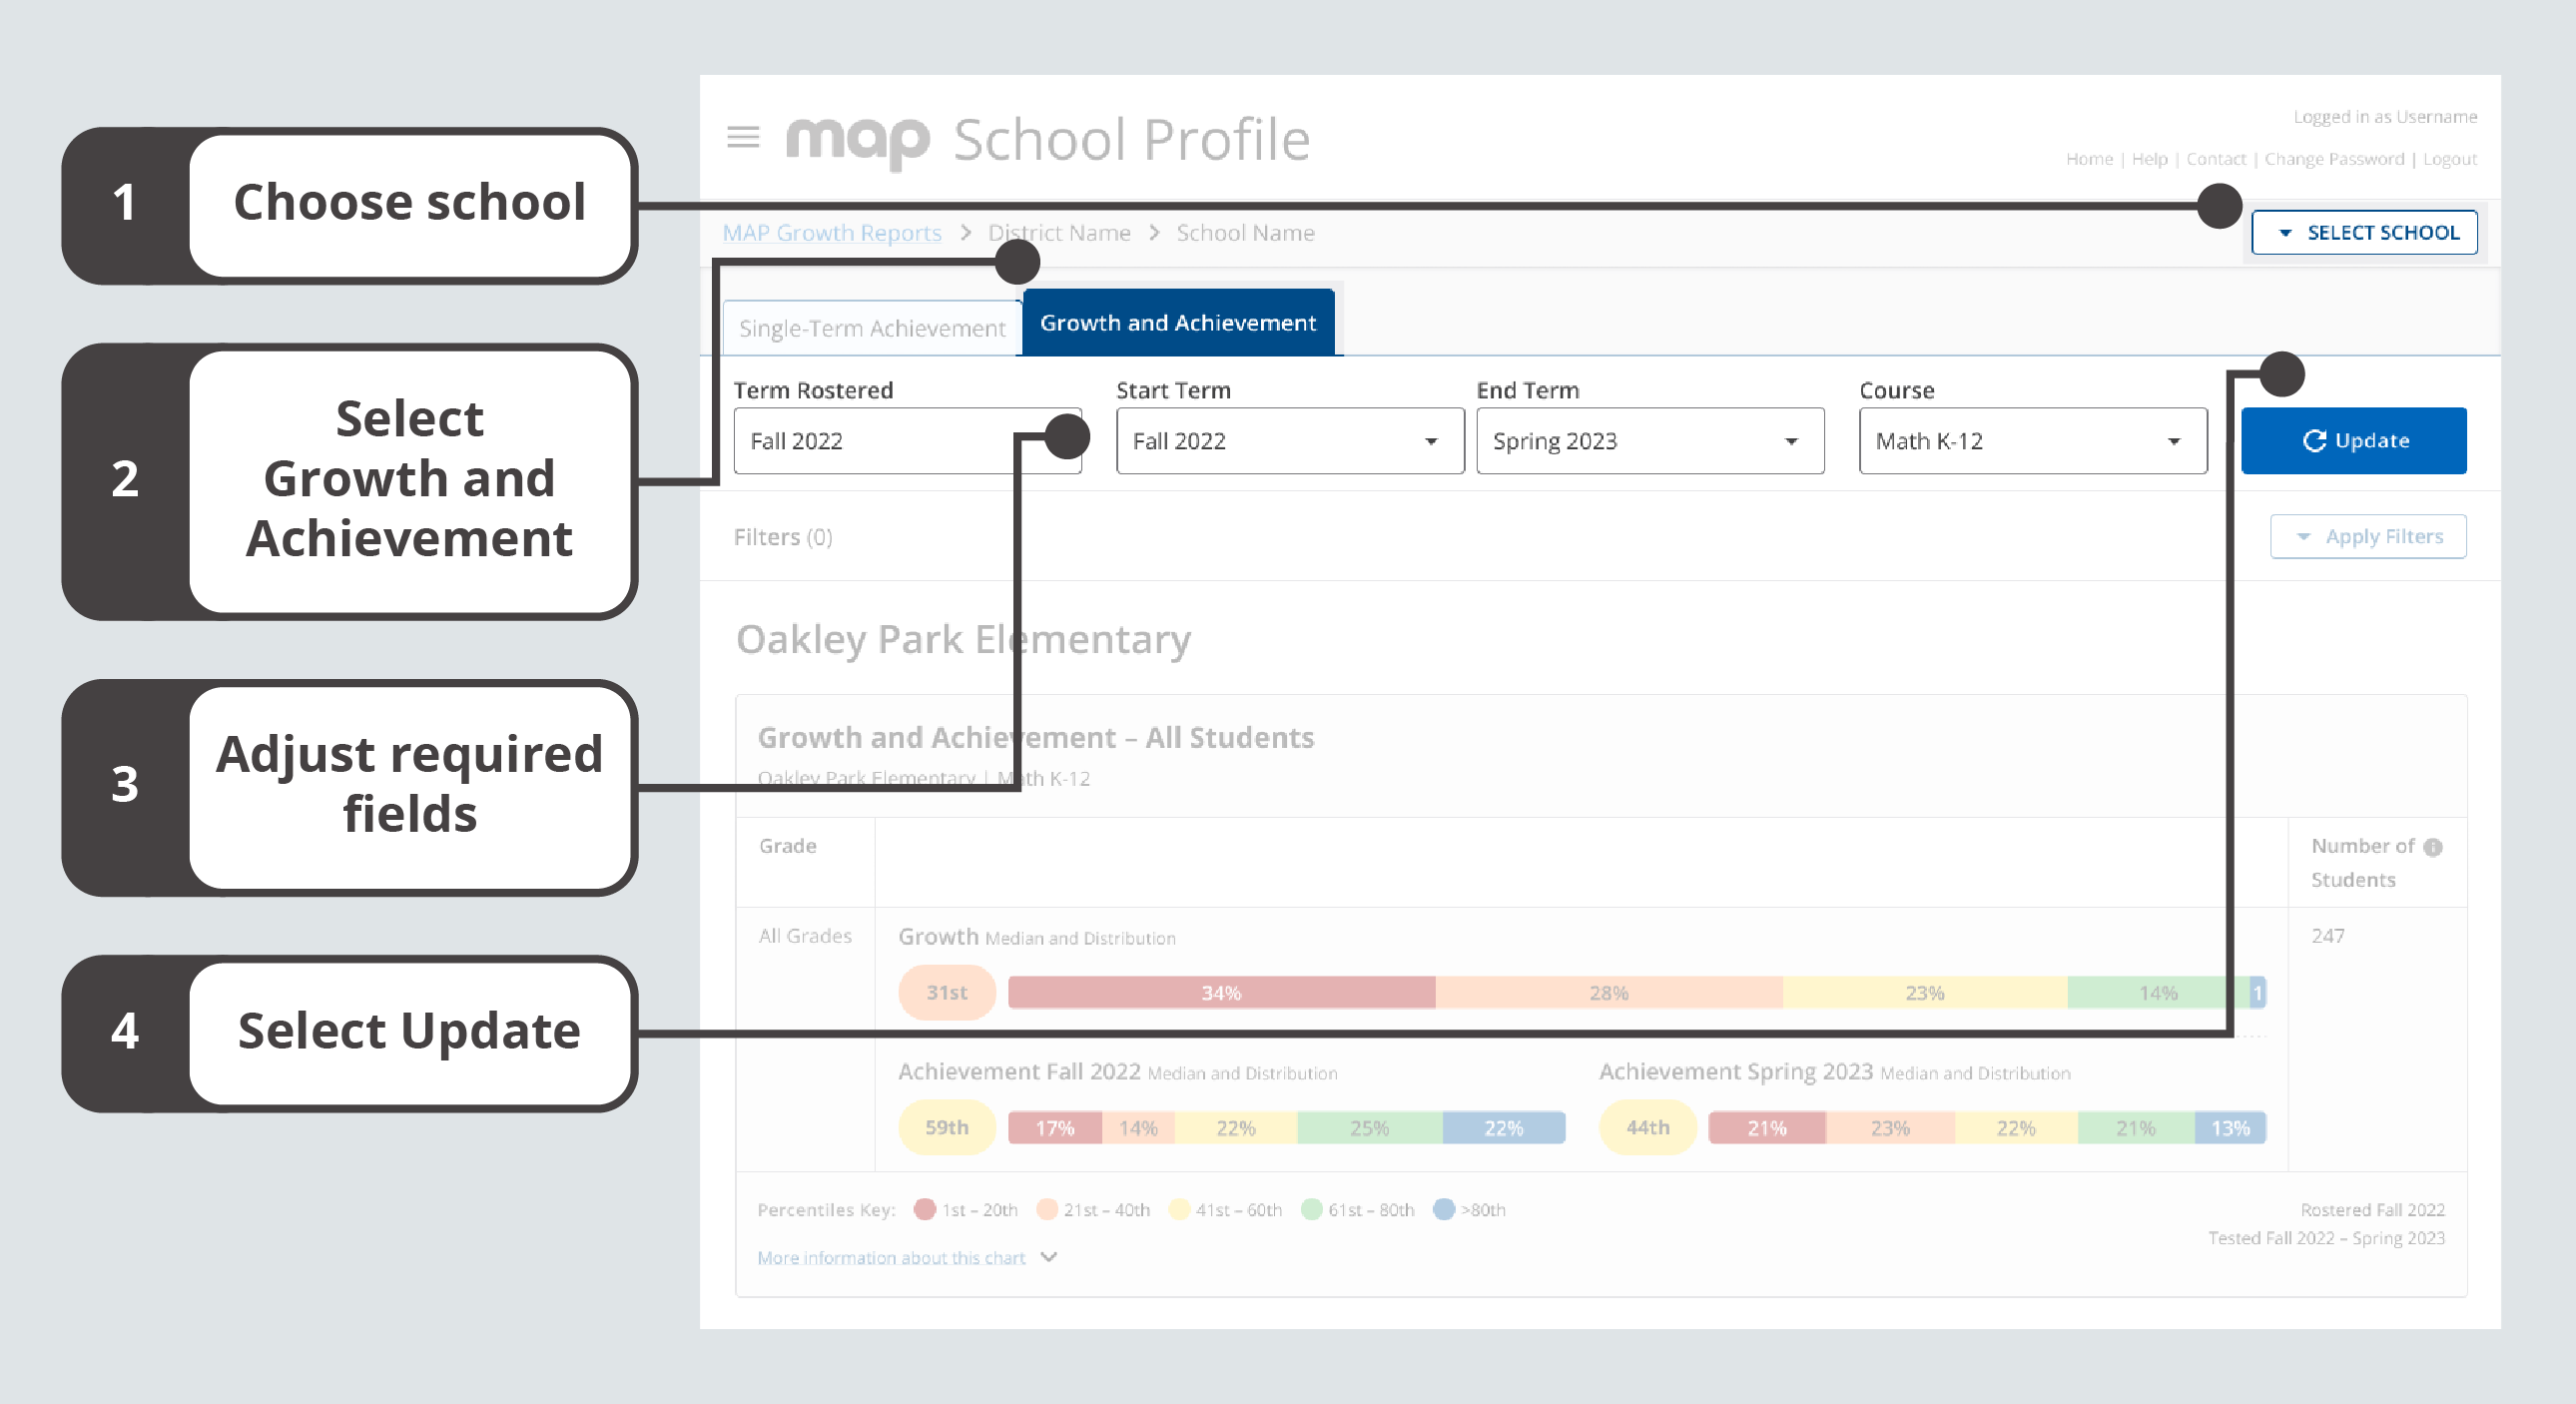2576x1404 pixels.
Task: Click the 1st–20th red percentile key dot
Action: tap(925, 1210)
